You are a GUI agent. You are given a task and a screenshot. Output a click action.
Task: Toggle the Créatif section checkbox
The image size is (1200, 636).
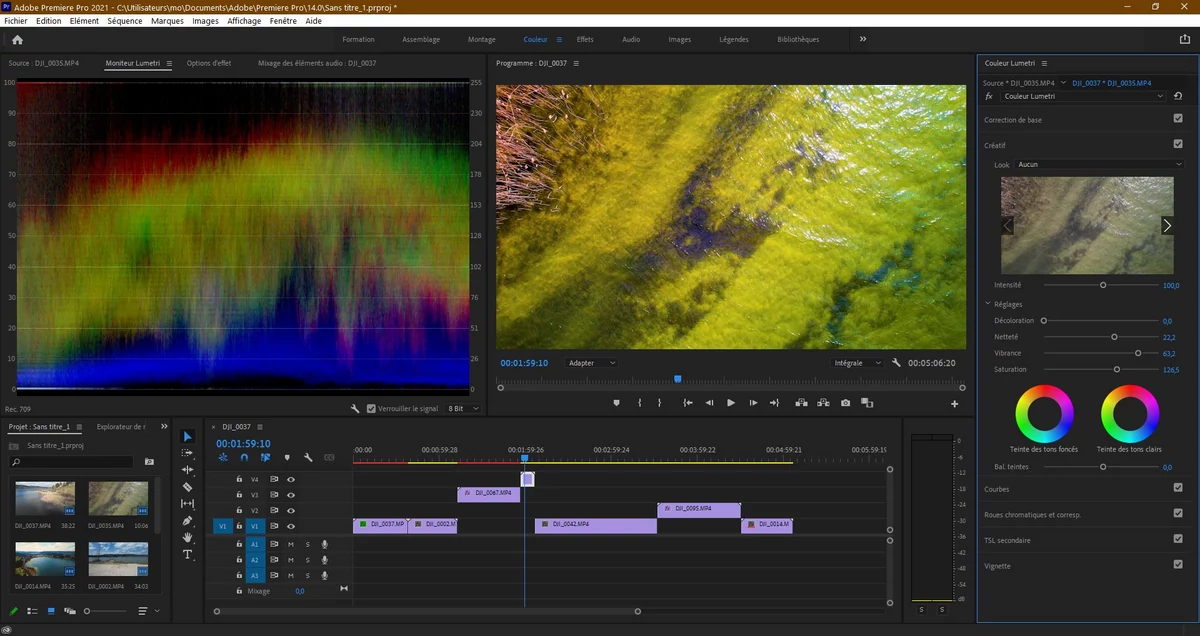(1178, 144)
